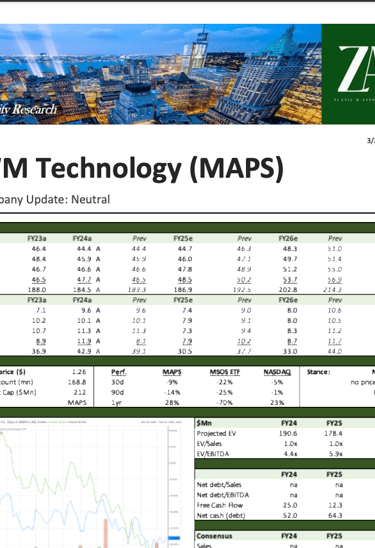Select the 'Research' text on the banner
The image size is (375, 548).
pos(35,109)
